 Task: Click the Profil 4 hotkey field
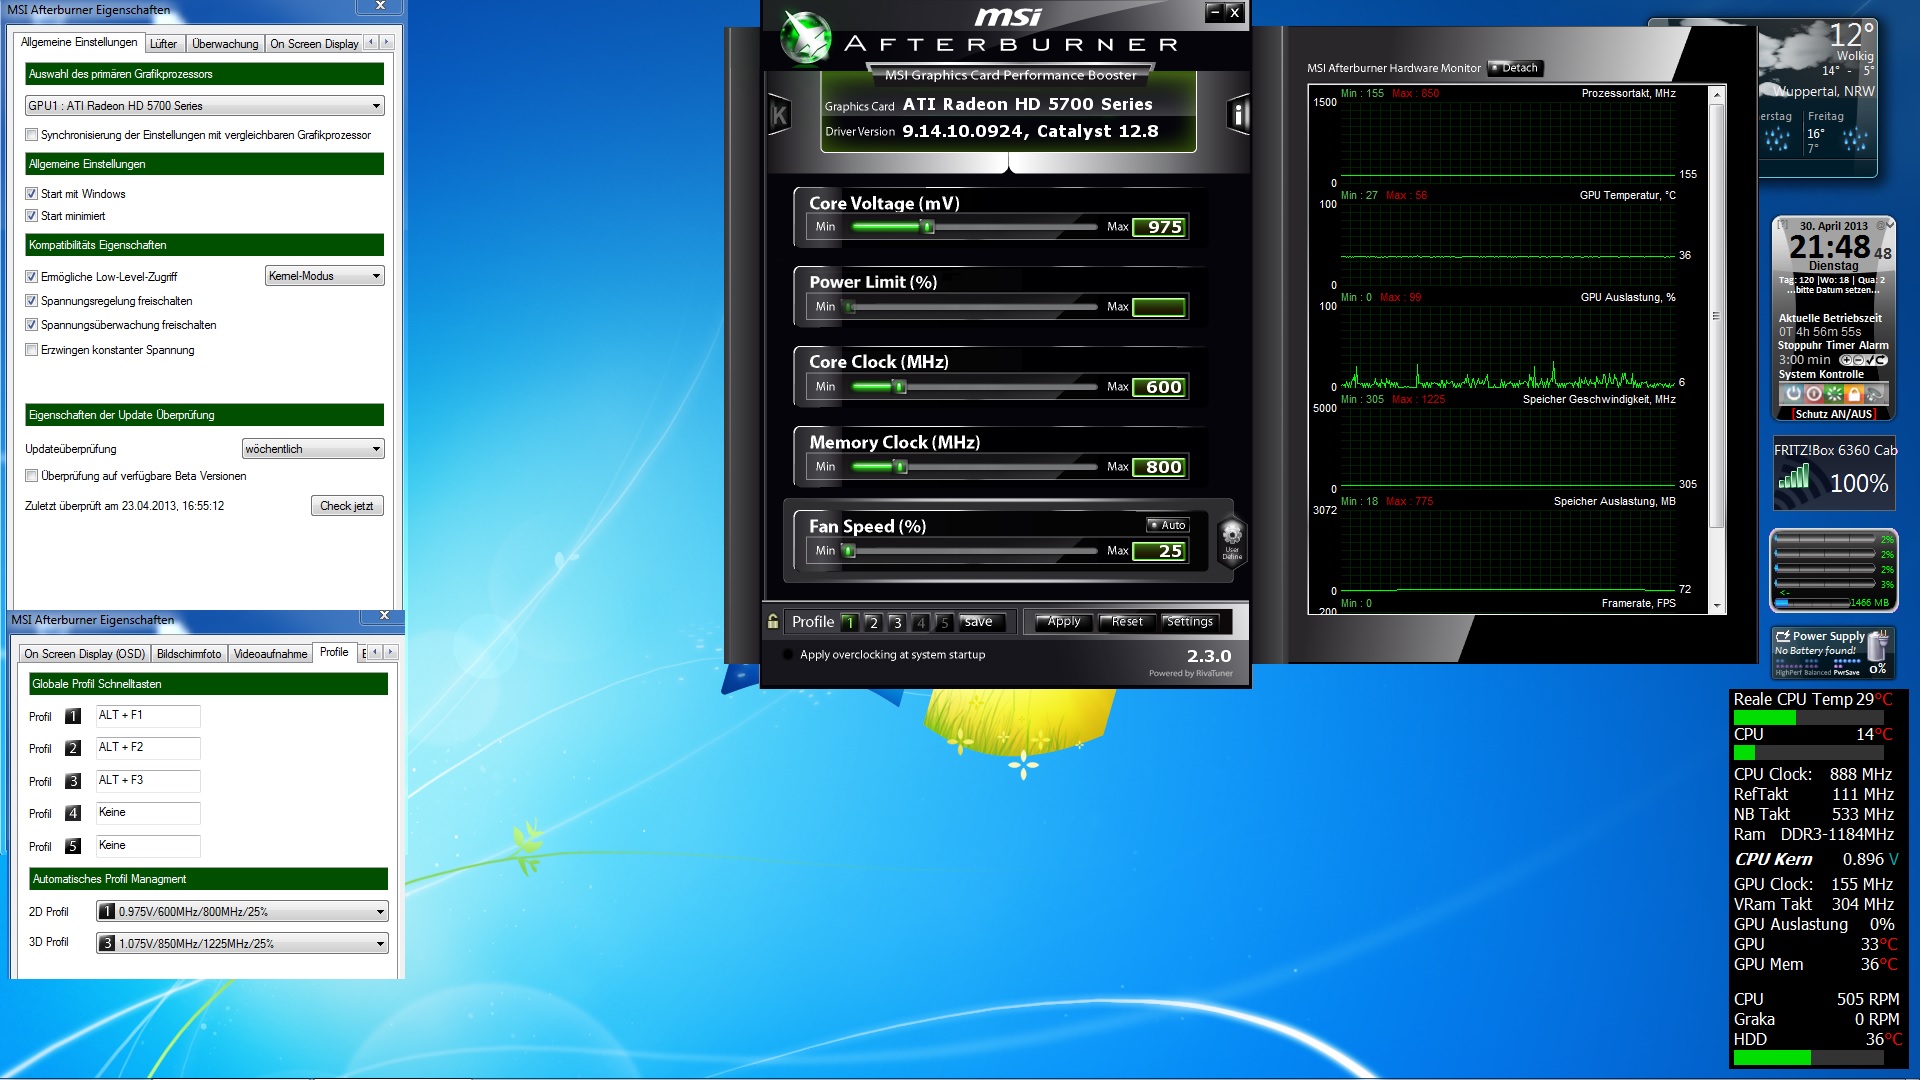click(147, 813)
